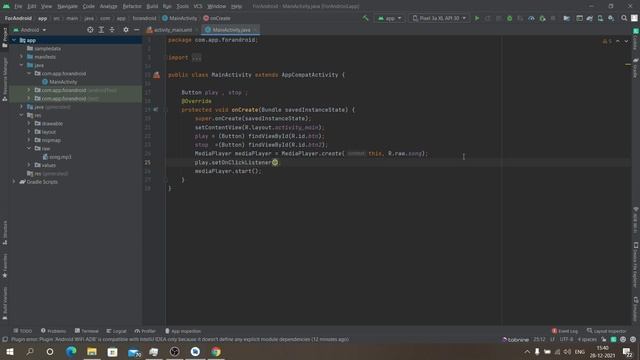640x360 pixels.
Task: Click the Windows taskbar search icon
Action: (x=30, y=352)
